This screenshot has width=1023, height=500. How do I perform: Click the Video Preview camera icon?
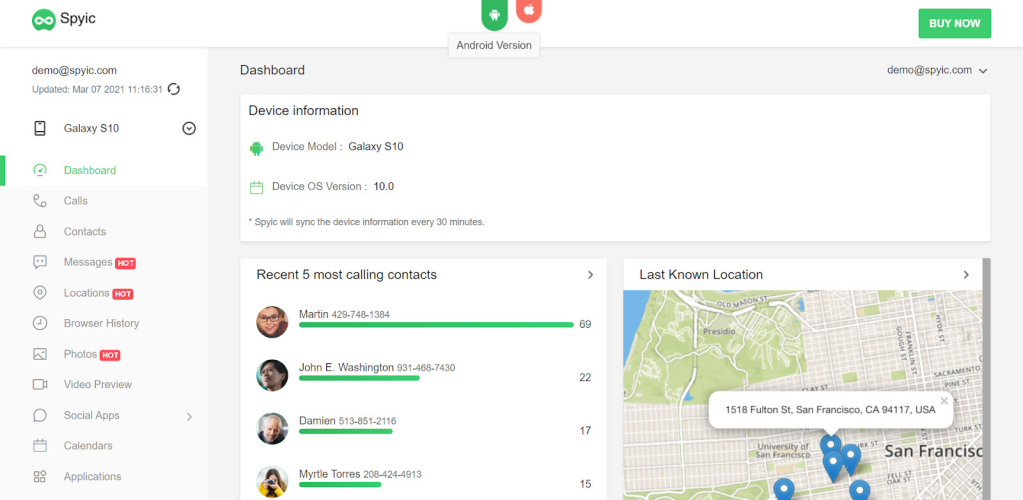click(x=40, y=384)
